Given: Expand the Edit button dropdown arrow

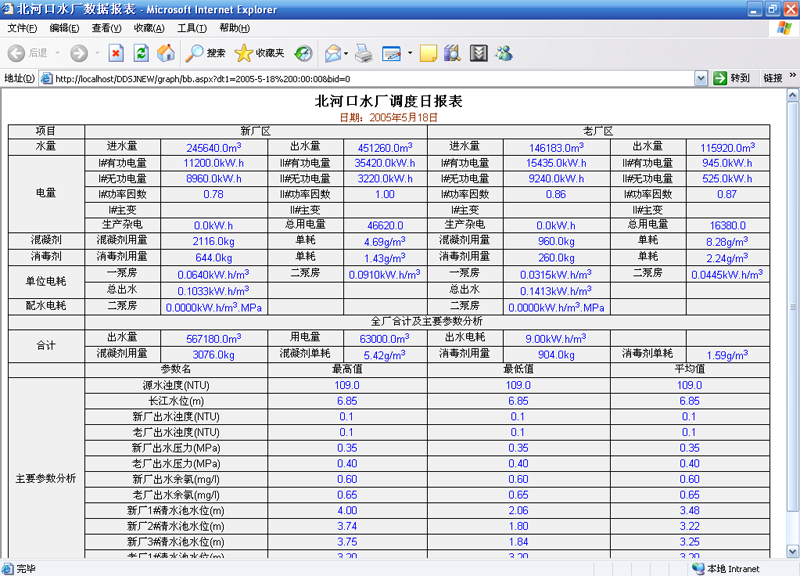Looking at the screenshot, I should pos(409,53).
